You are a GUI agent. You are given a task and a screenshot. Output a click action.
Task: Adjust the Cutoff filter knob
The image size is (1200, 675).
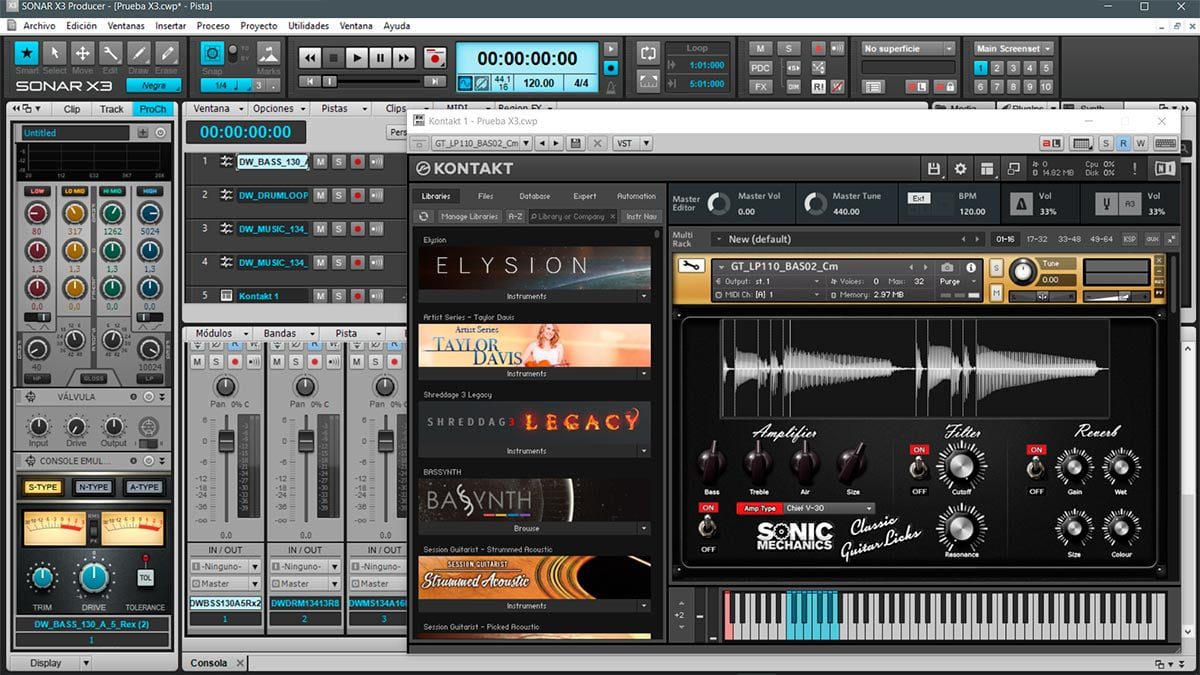pos(961,465)
